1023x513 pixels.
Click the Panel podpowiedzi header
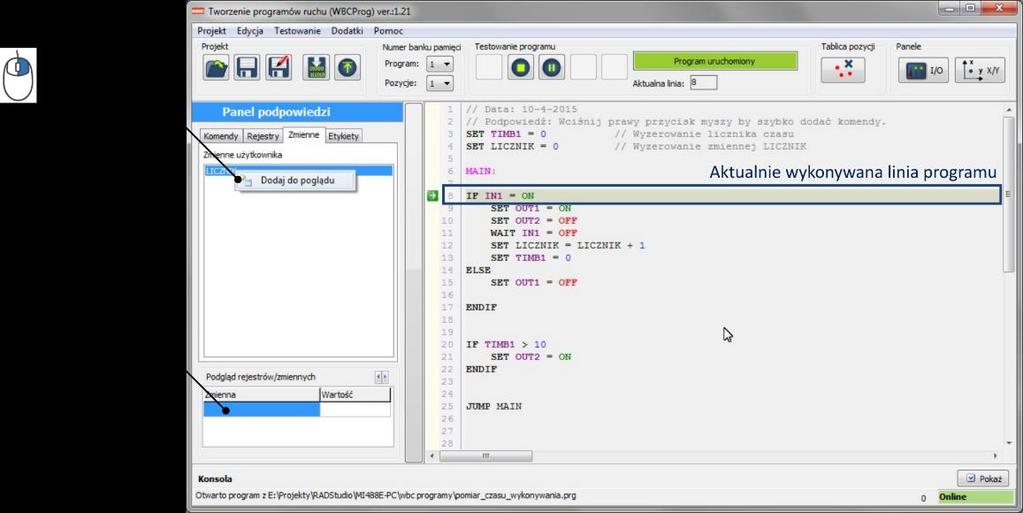tap(297, 112)
